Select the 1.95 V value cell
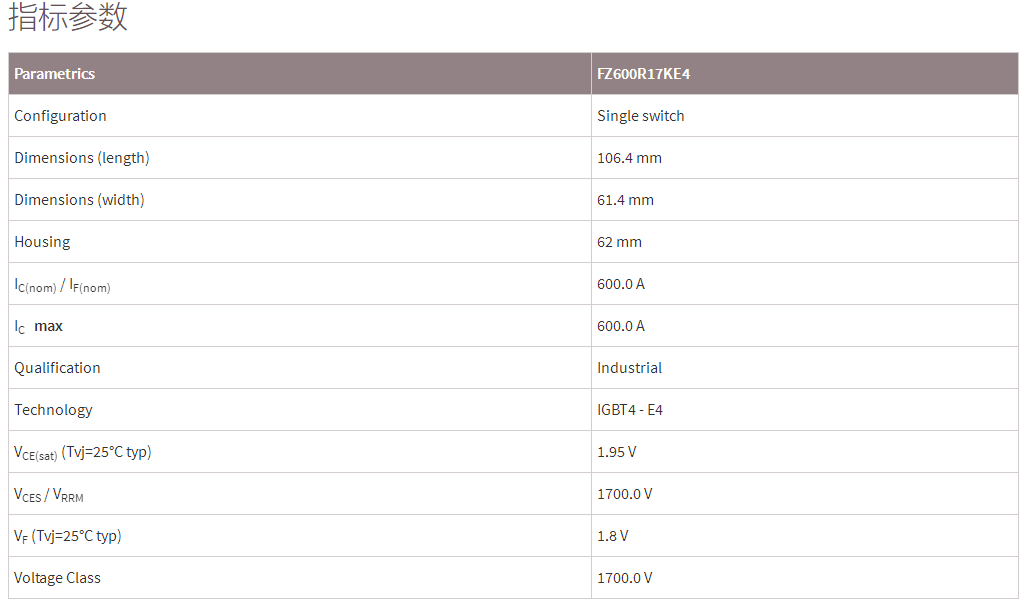1022x603 pixels. [x=616, y=452]
